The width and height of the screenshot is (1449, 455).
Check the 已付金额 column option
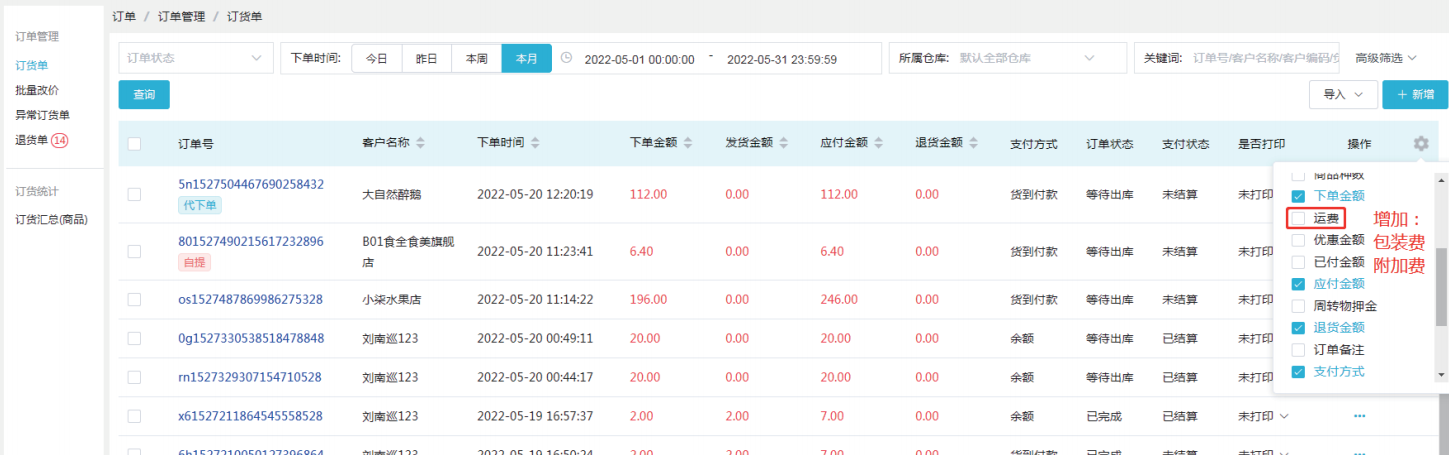coord(1298,262)
